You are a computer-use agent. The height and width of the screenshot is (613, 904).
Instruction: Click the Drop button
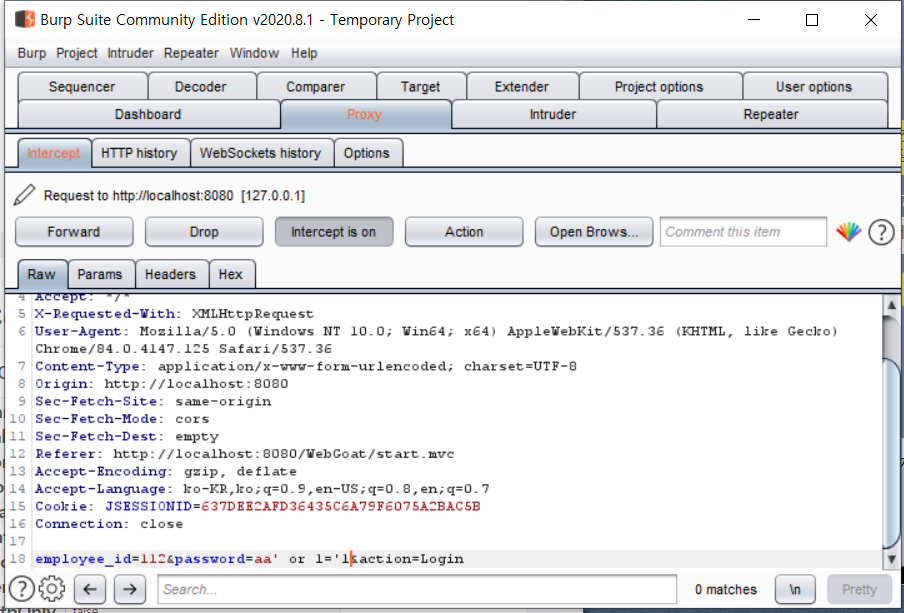204,232
